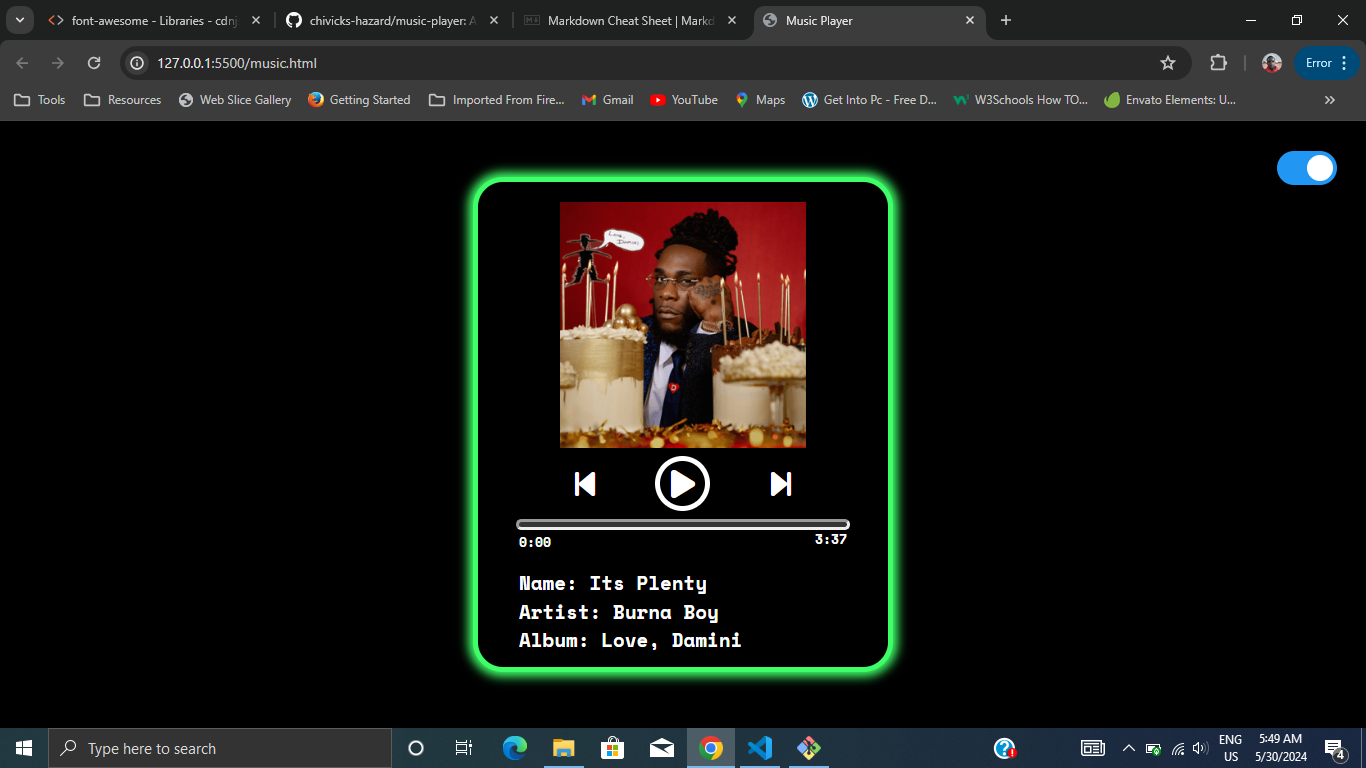The height and width of the screenshot is (768, 1366).
Task: Open the Get Into Pc bookmark
Action: click(x=870, y=100)
